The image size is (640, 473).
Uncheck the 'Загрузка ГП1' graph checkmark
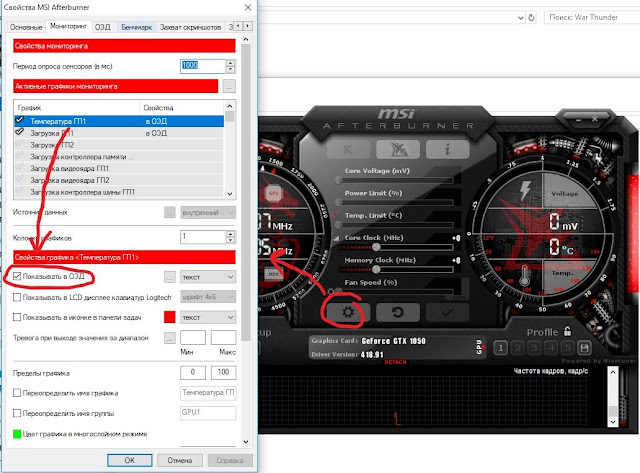coord(20,132)
